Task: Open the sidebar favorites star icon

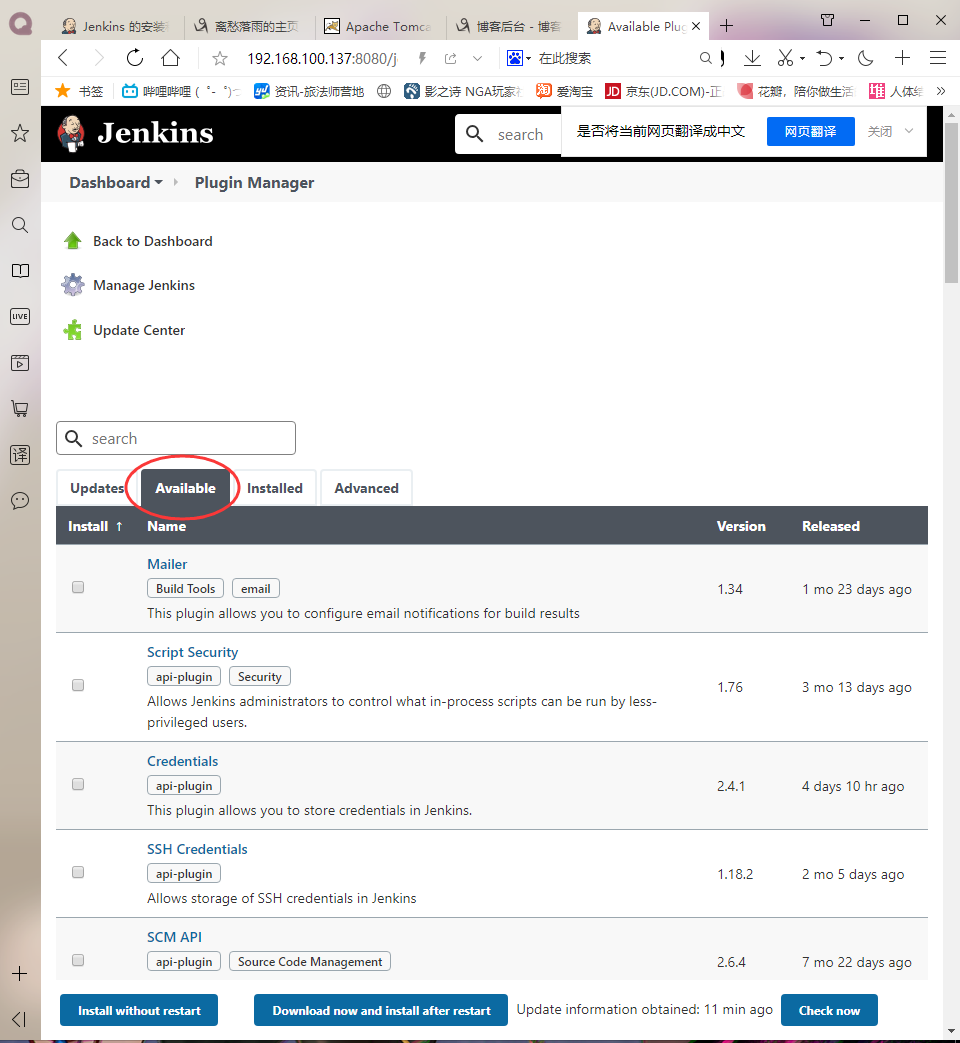Action: pyautogui.click(x=20, y=133)
